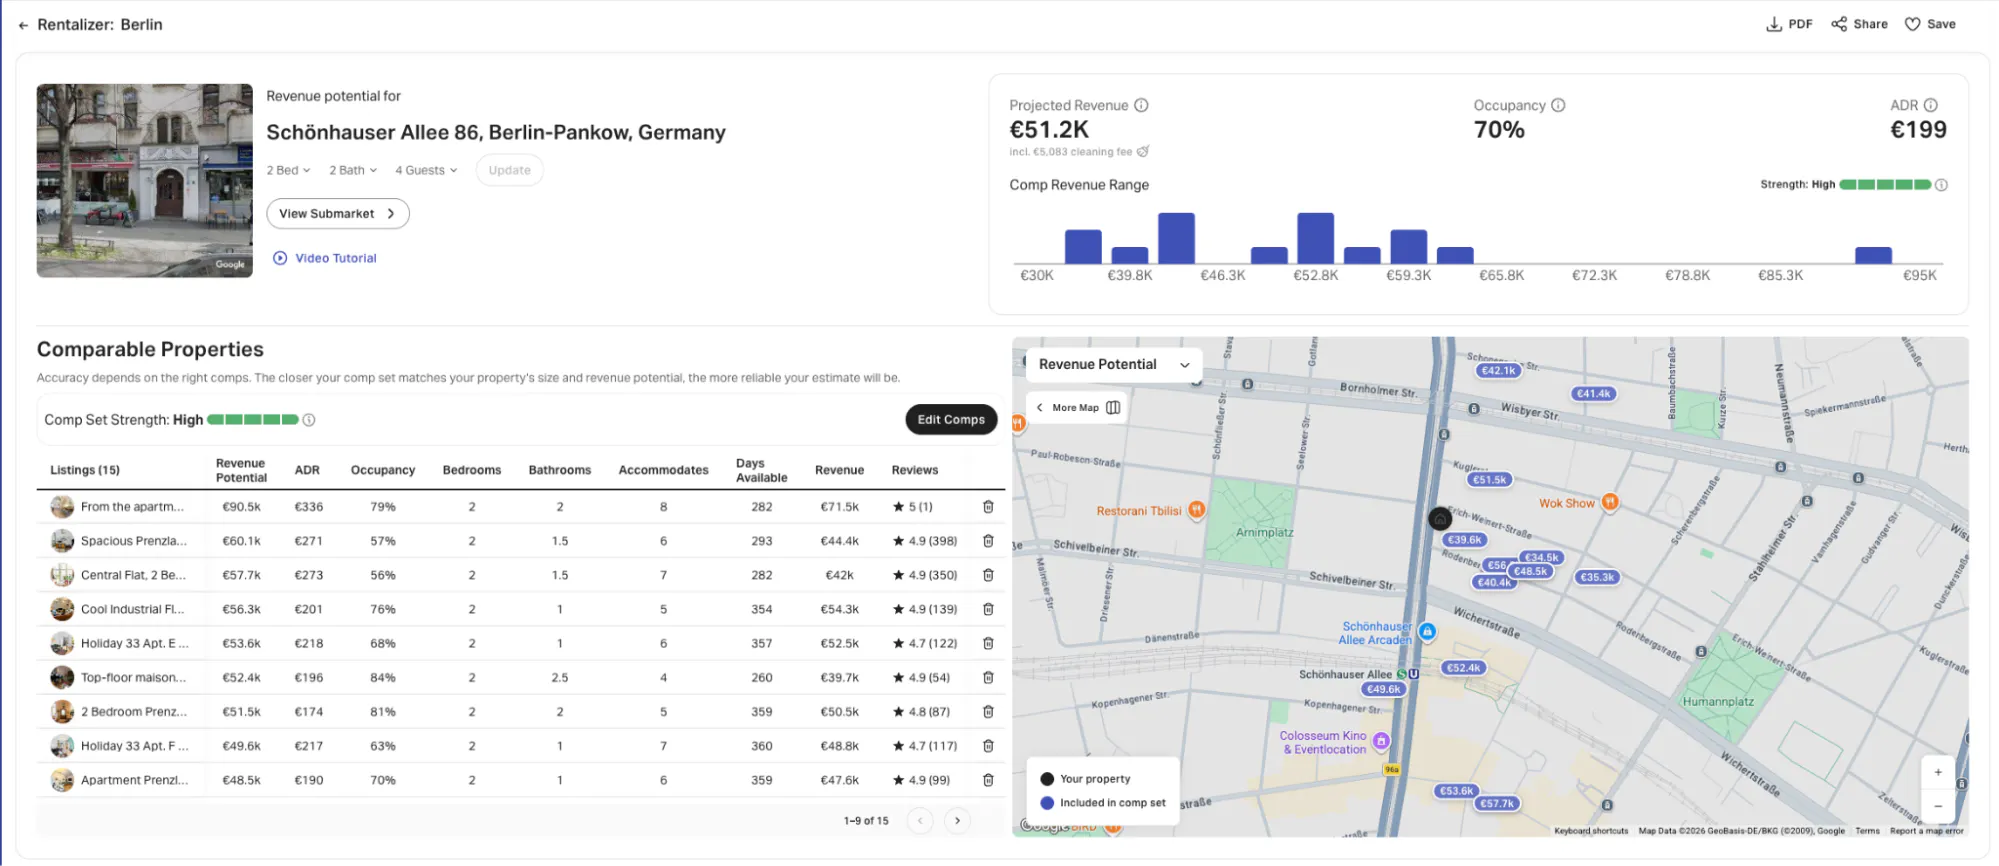Expand the 2 Bath dropdown
Image resolution: width=1999 pixels, height=866 pixels.
pos(353,170)
